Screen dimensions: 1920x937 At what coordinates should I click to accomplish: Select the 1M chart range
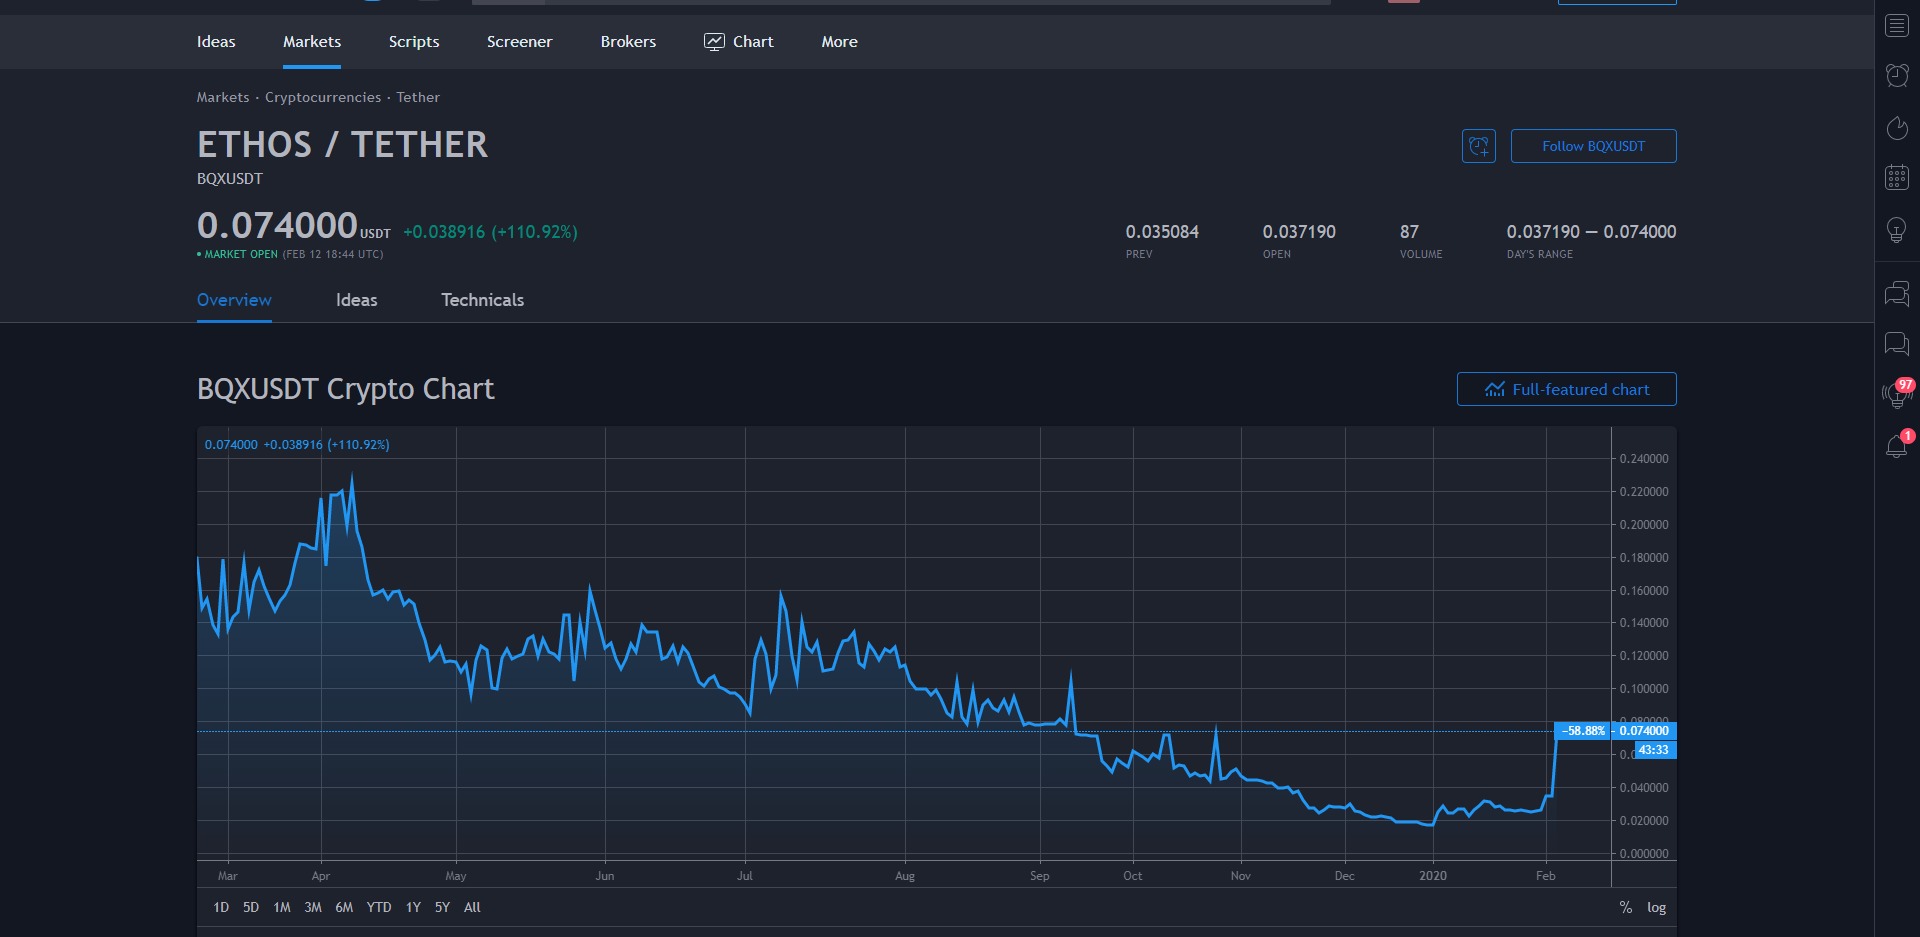coord(282,907)
